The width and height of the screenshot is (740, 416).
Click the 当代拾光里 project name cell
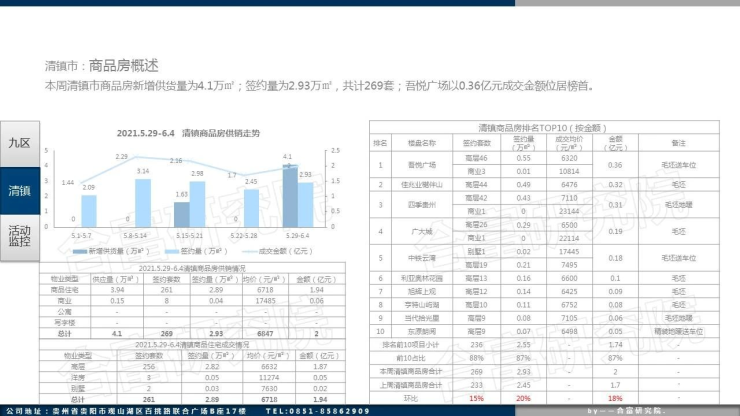point(422,318)
